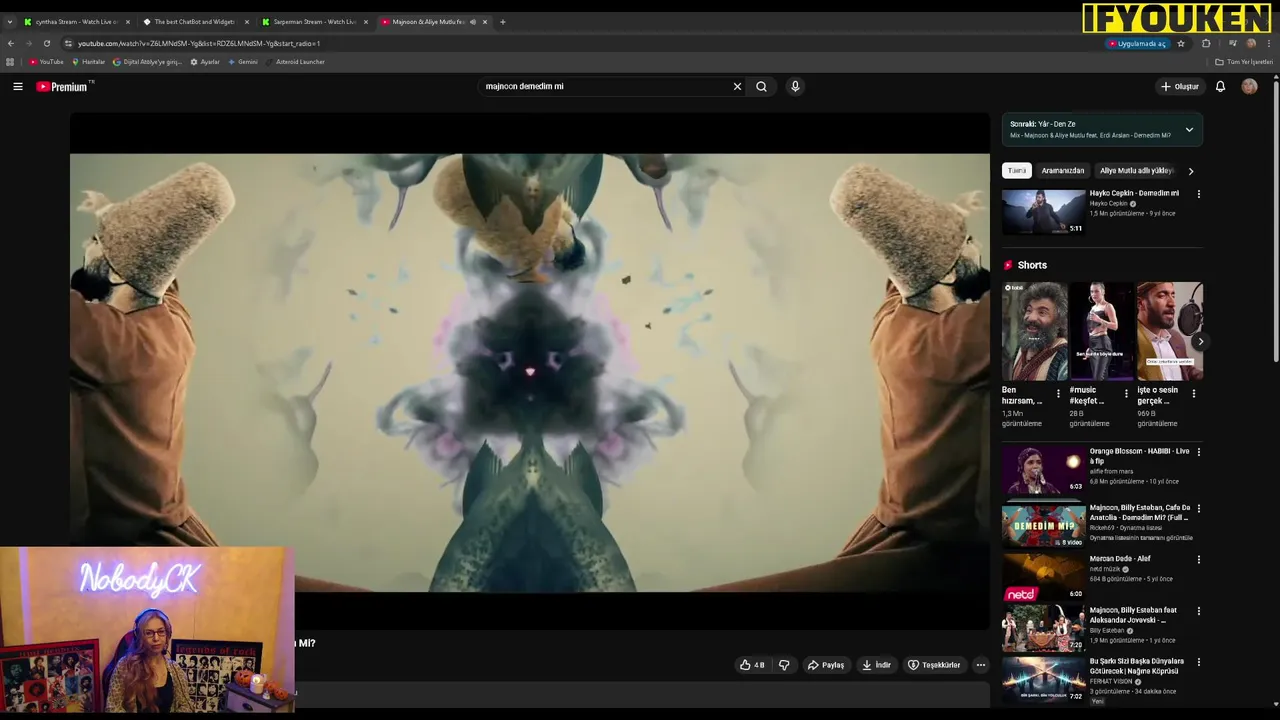Open options for Ben hızırsam Short
The height and width of the screenshot is (720, 1280).
1058,394
